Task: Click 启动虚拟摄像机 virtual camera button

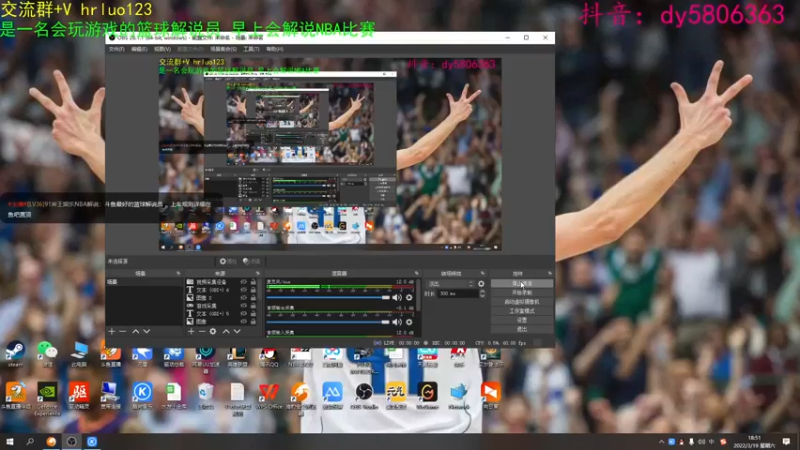Action: click(521, 302)
